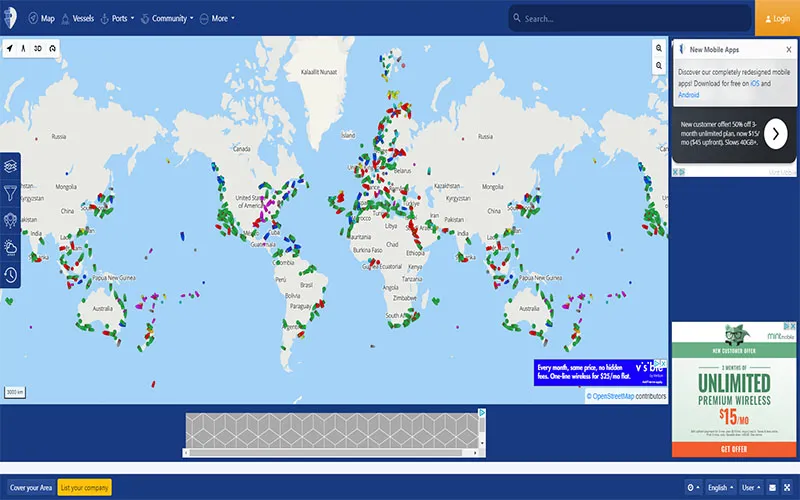The image size is (800, 500).
Task: Click the GET OFFER ad button
Action: click(734, 449)
